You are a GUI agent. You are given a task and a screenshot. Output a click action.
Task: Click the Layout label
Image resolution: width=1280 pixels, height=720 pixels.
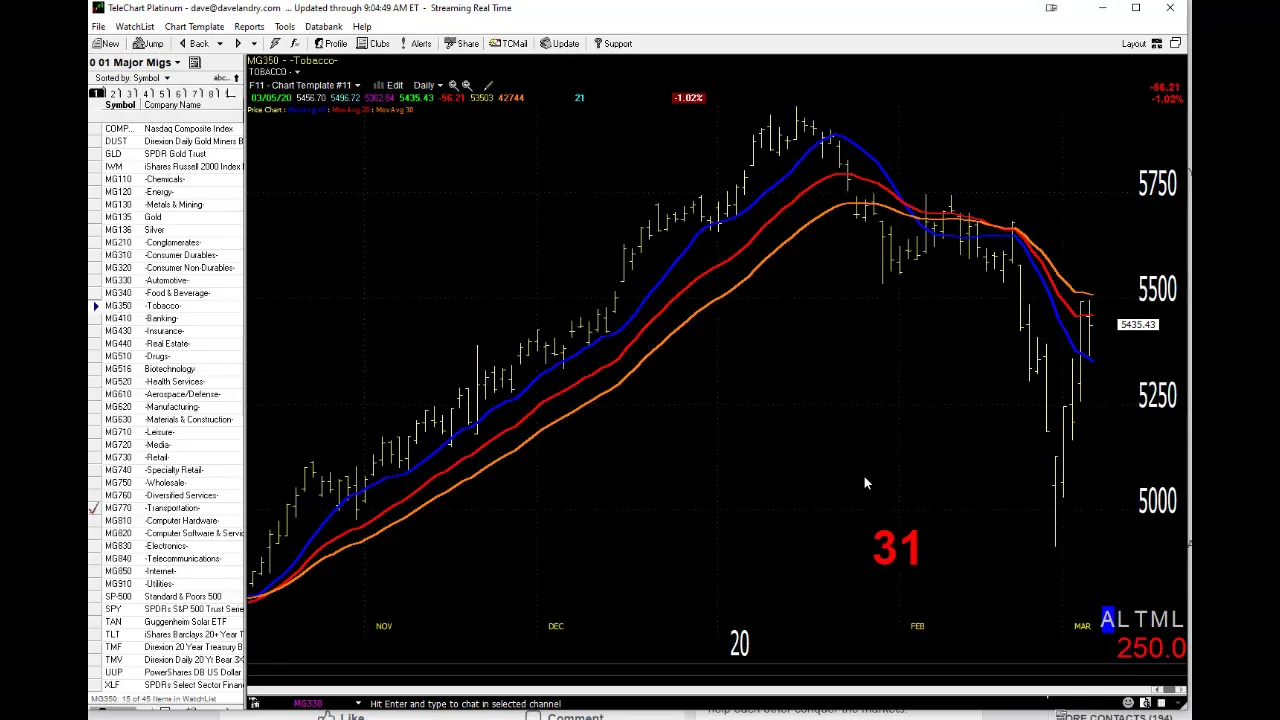pos(1133,44)
